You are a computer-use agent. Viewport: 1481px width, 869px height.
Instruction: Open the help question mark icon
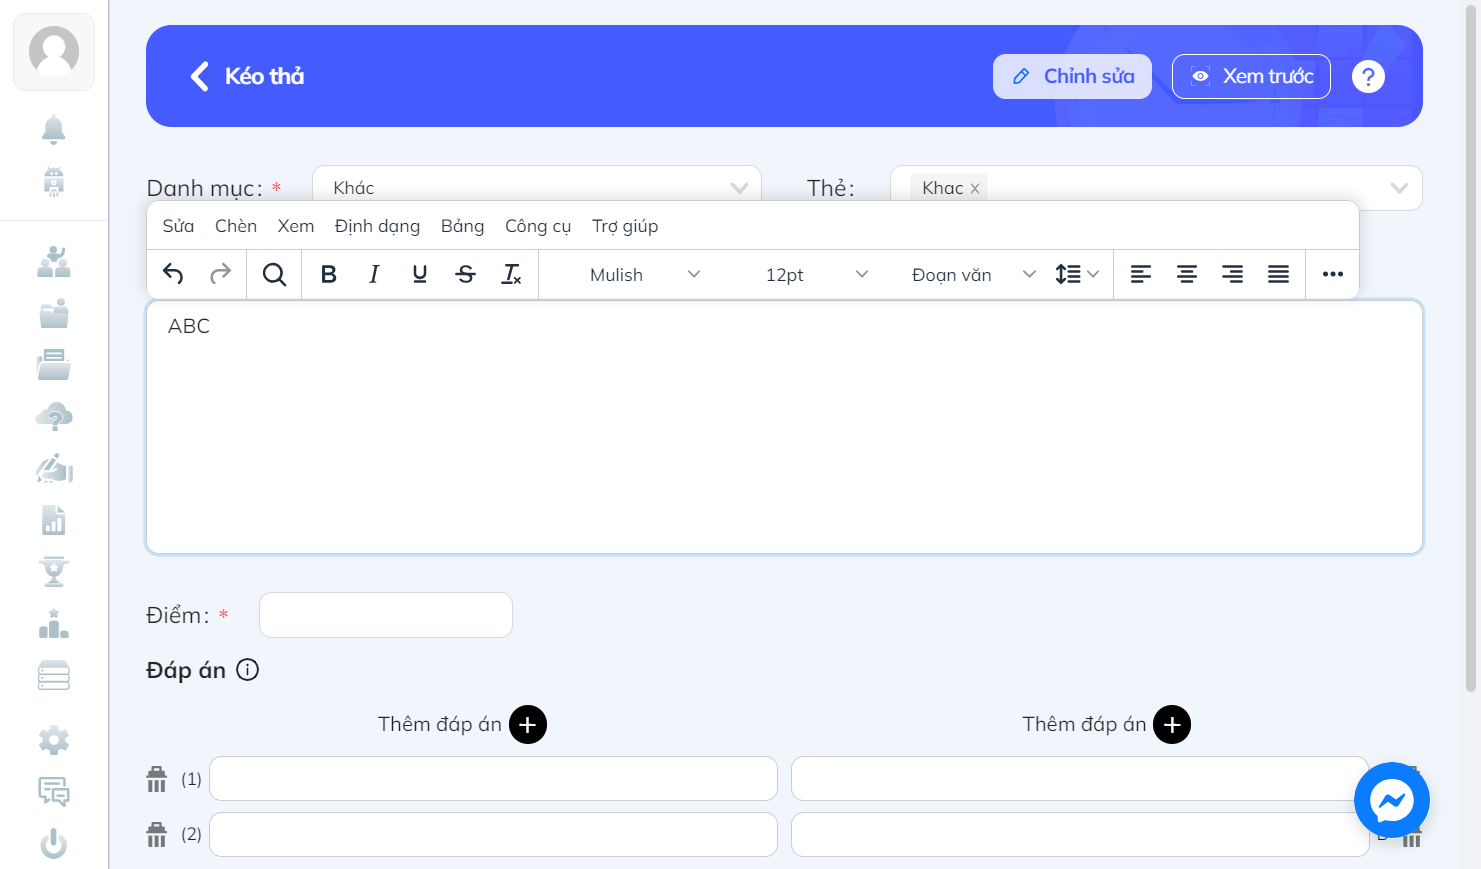[1368, 76]
